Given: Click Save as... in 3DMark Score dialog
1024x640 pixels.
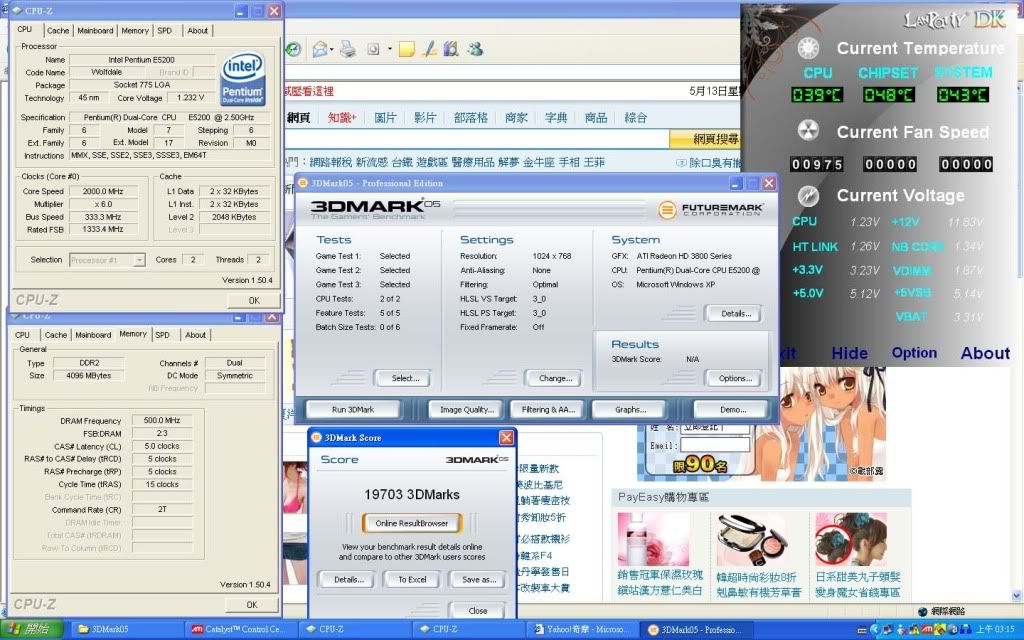Looking at the screenshot, I should (479, 579).
